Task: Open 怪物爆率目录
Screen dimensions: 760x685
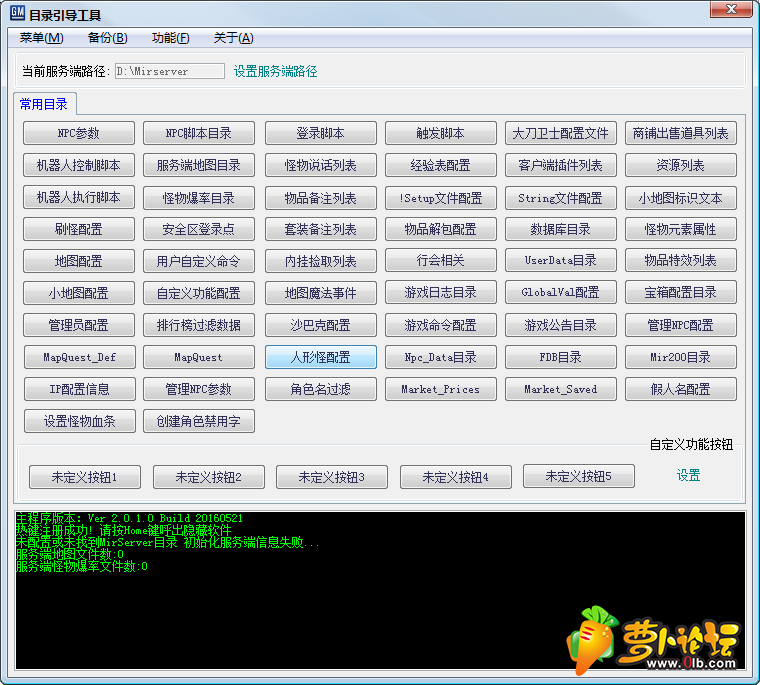Action: pos(199,198)
